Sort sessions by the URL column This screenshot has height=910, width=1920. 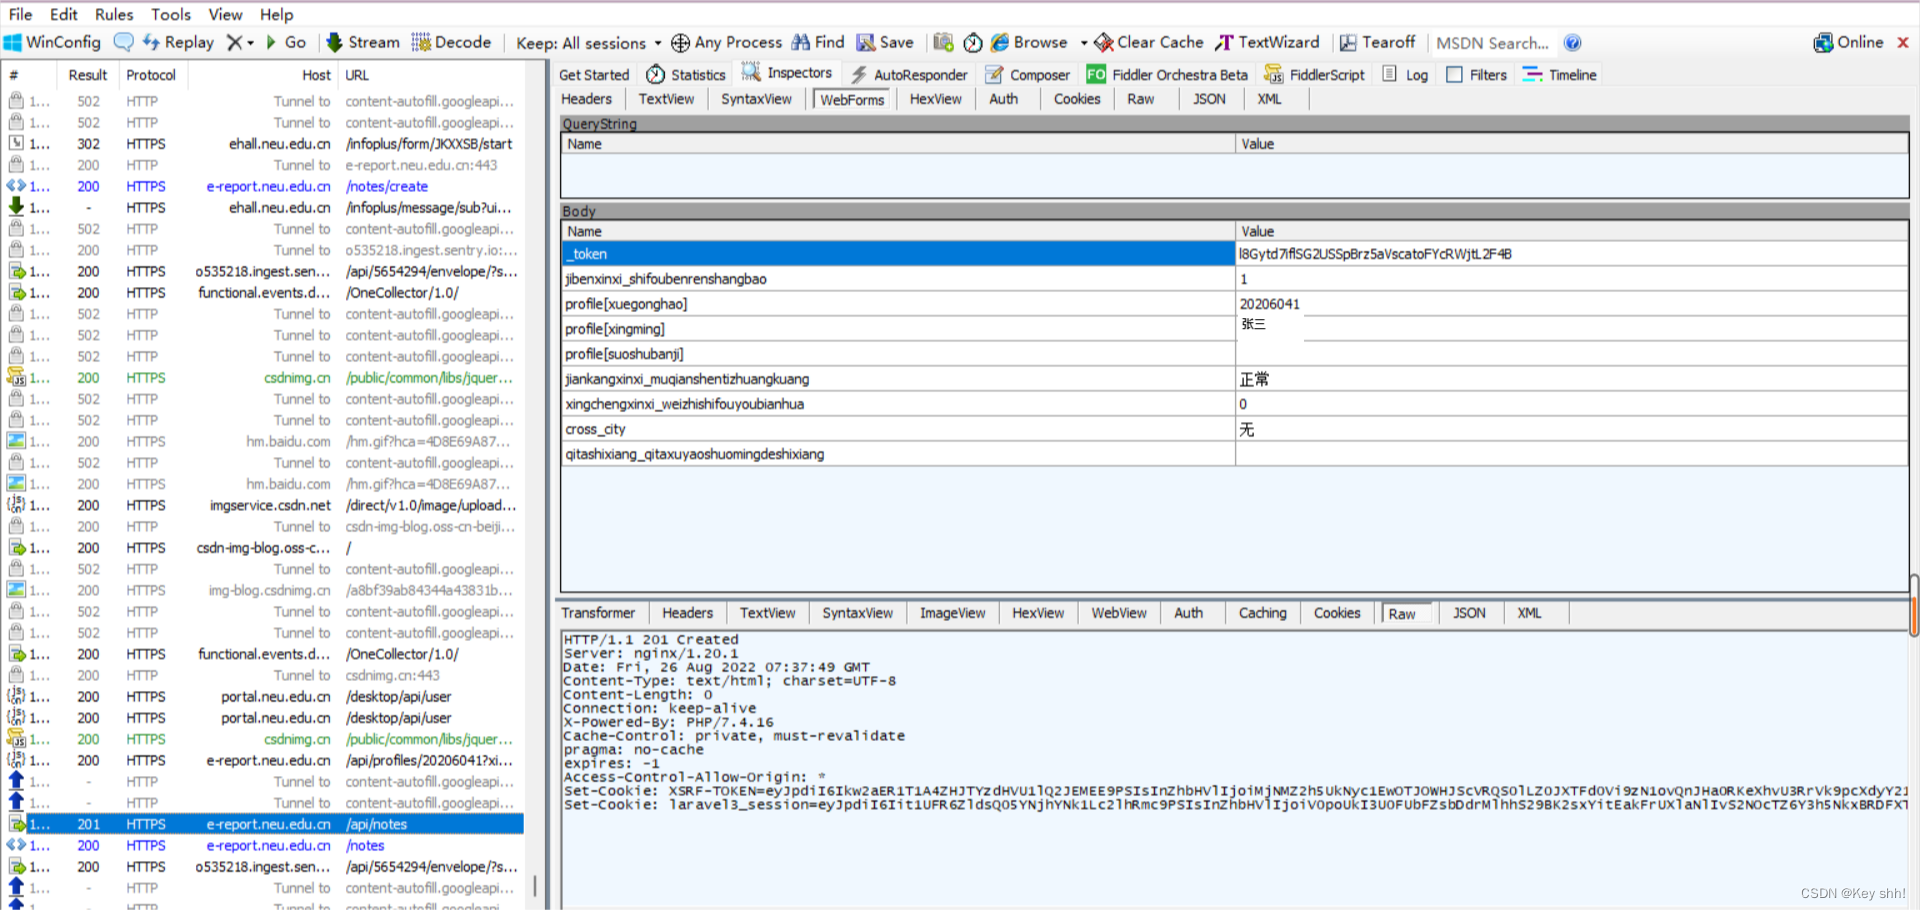point(430,75)
